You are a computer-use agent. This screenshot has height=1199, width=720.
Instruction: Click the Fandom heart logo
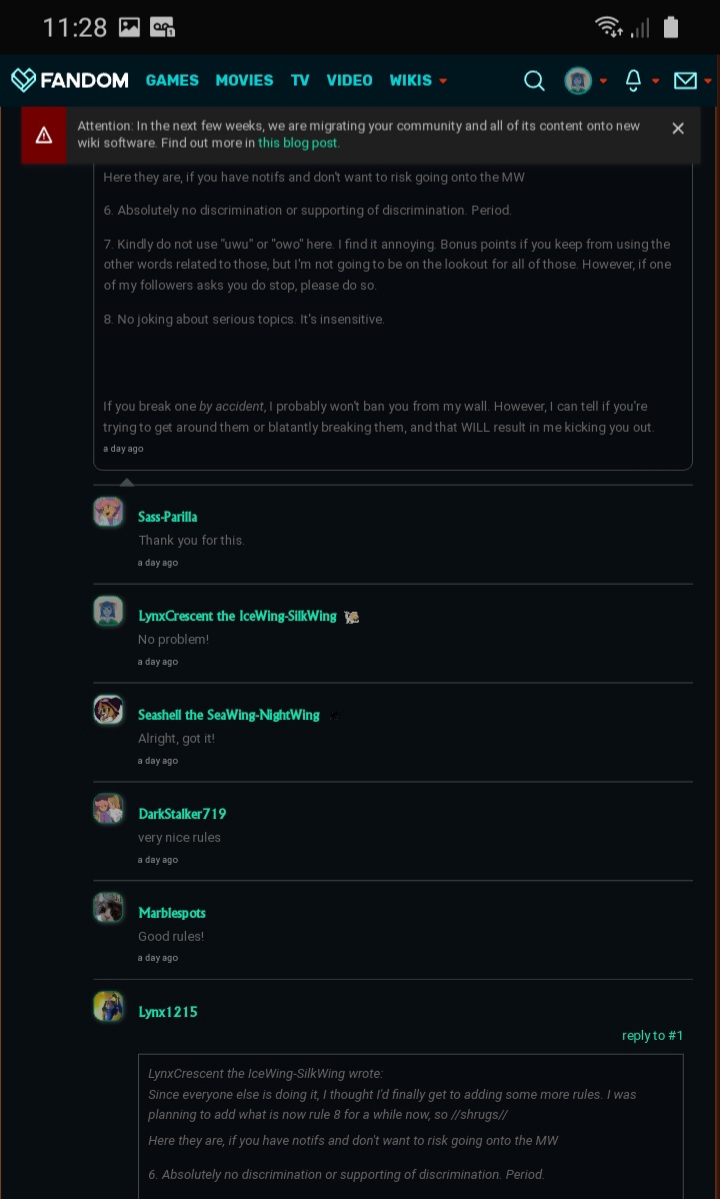pos(23,80)
